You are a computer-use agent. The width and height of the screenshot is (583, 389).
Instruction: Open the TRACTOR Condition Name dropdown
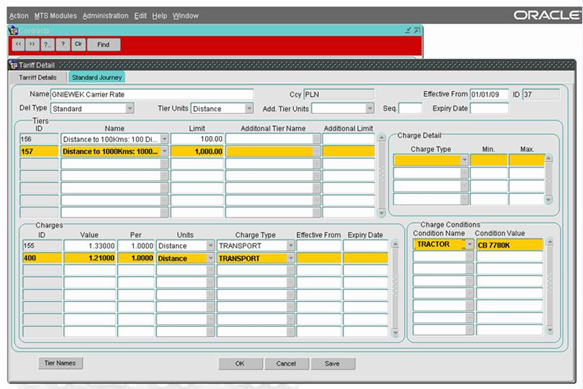point(470,244)
